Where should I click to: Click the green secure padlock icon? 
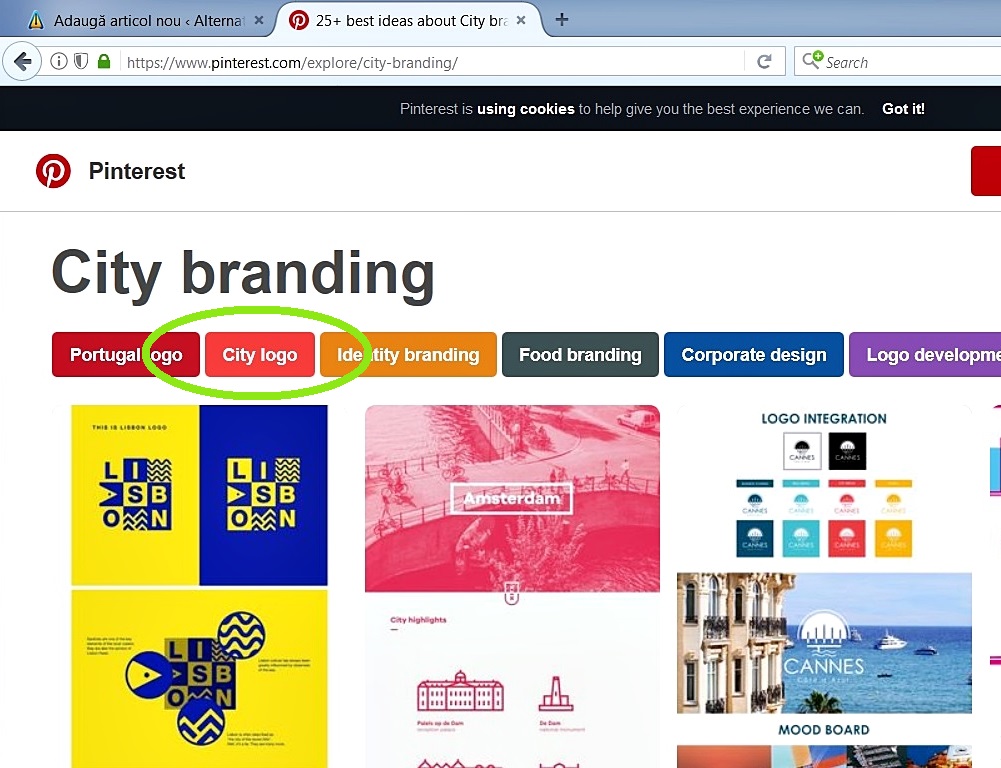tap(104, 62)
